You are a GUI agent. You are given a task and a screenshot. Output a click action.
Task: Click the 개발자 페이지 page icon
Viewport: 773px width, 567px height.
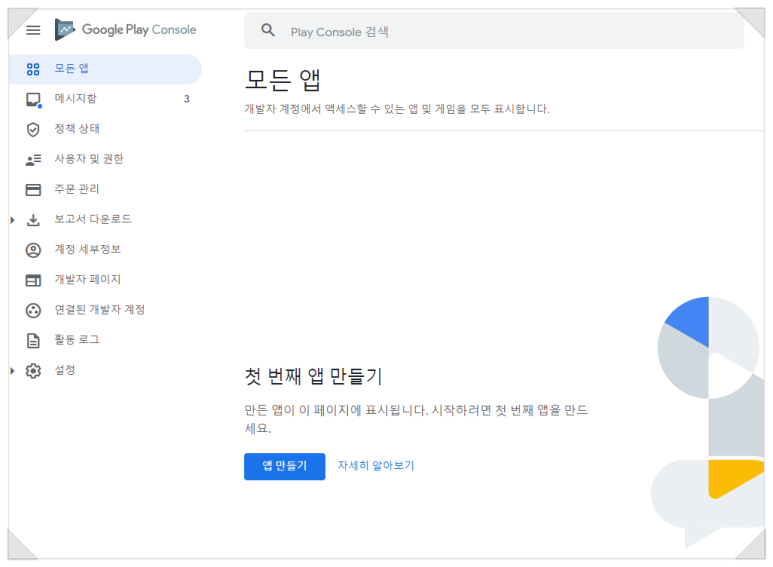tap(33, 281)
